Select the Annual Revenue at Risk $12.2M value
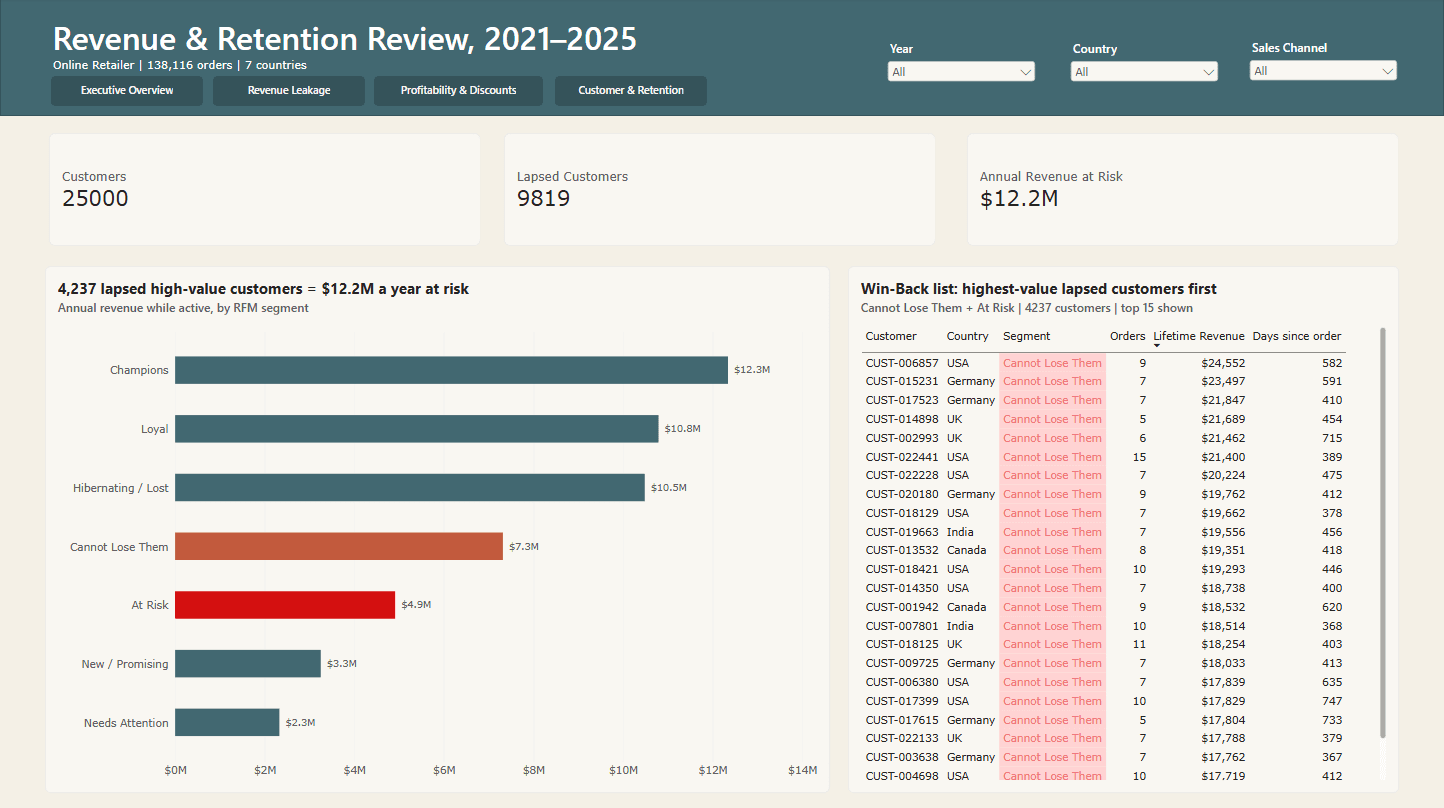The width and height of the screenshot is (1444, 808). (1019, 198)
